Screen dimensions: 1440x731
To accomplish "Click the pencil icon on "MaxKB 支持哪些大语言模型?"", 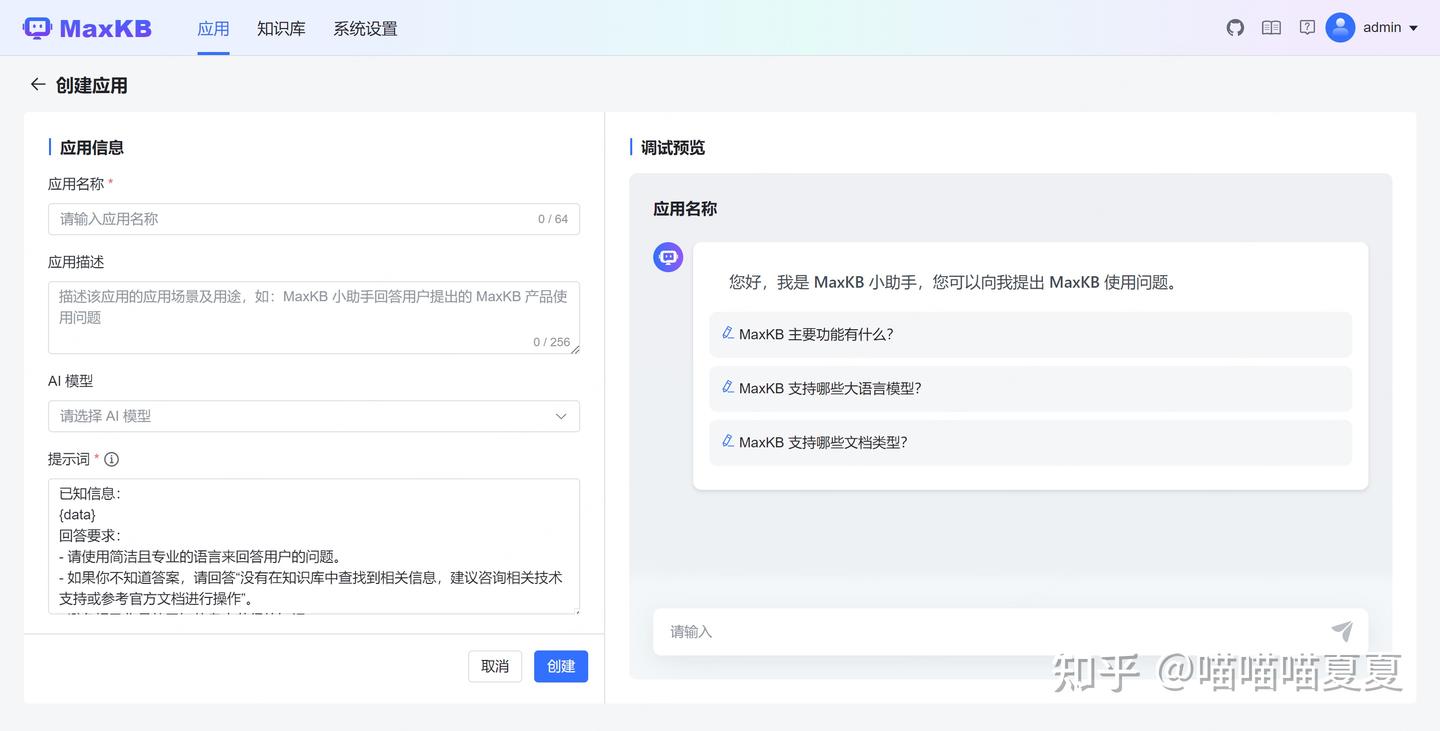I will point(728,387).
